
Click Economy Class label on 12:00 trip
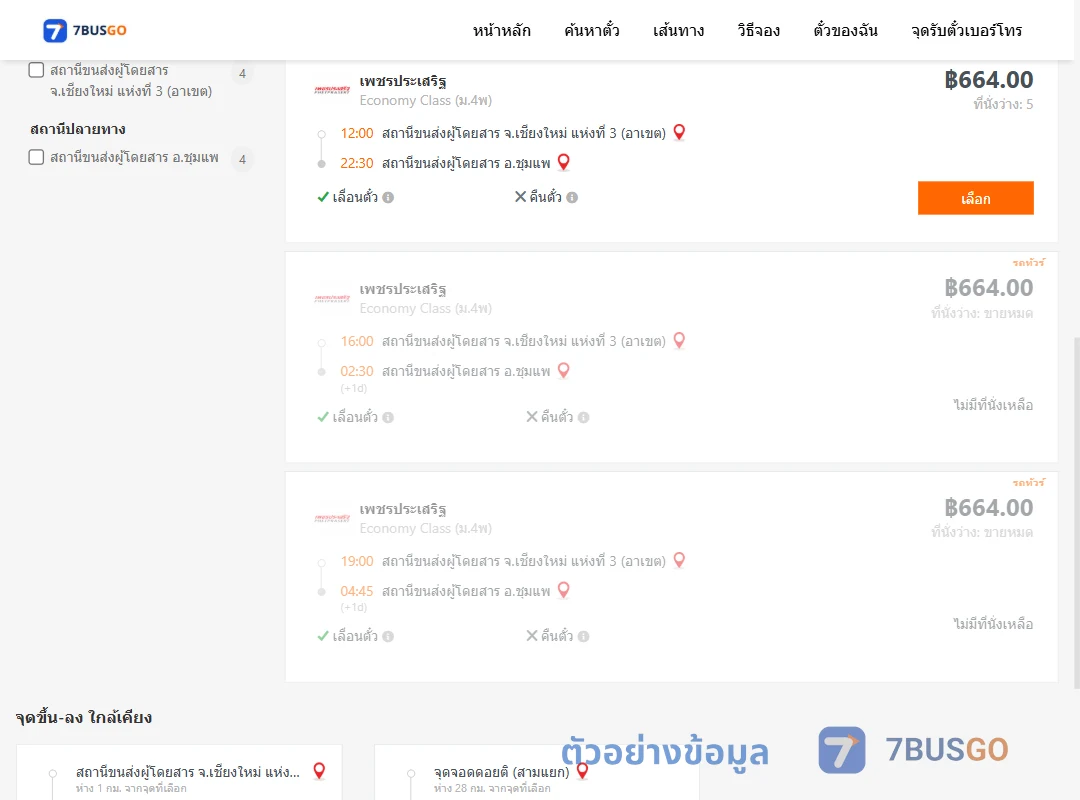point(426,101)
